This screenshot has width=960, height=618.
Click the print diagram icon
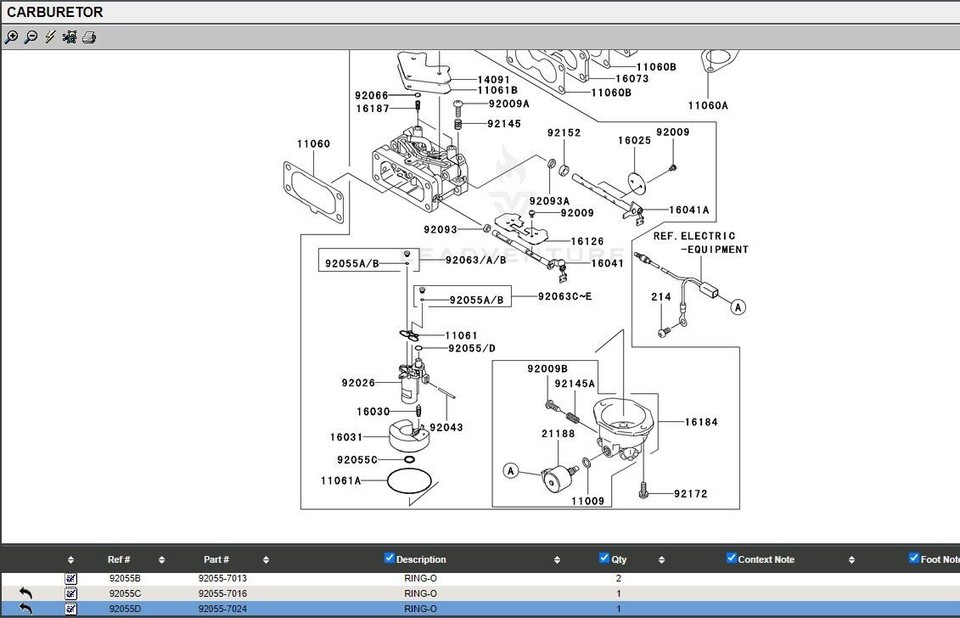pyautogui.click(x=89, y=37)
